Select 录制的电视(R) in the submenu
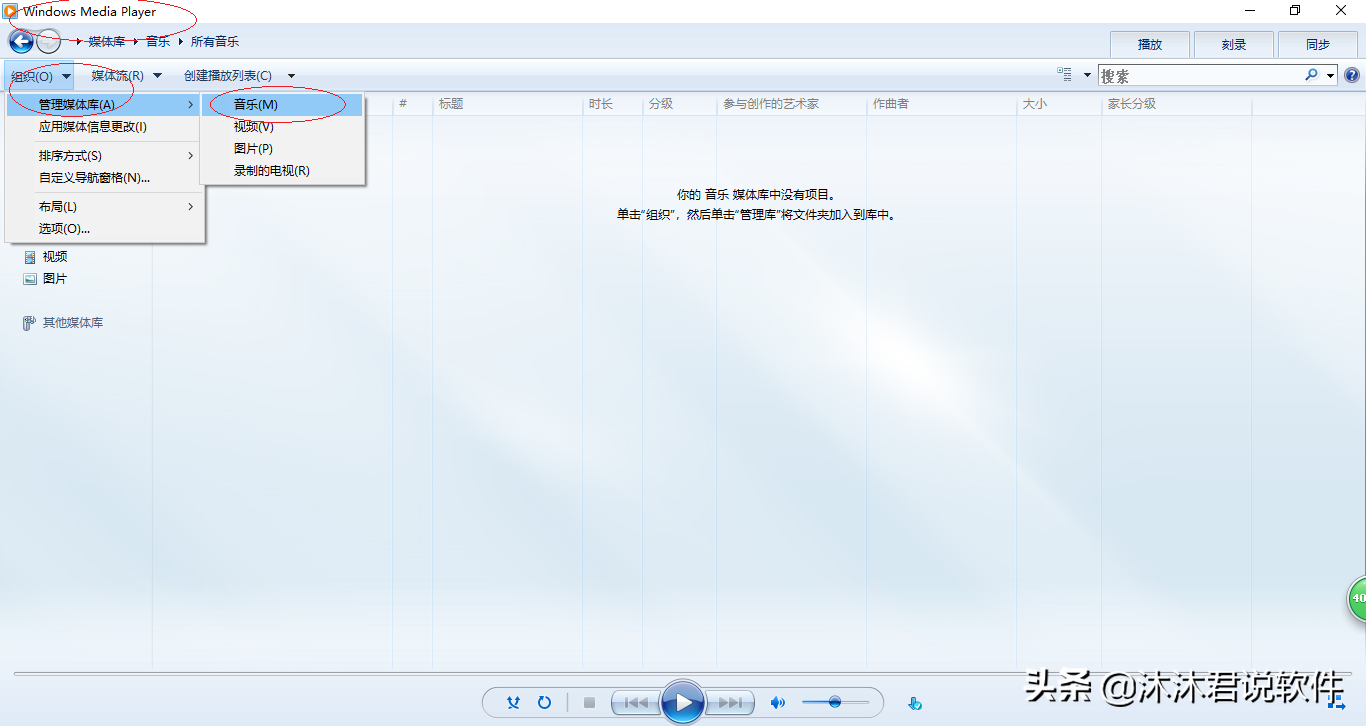Image resolution: width=1366 pixels, height=726 pixels. 282,171
